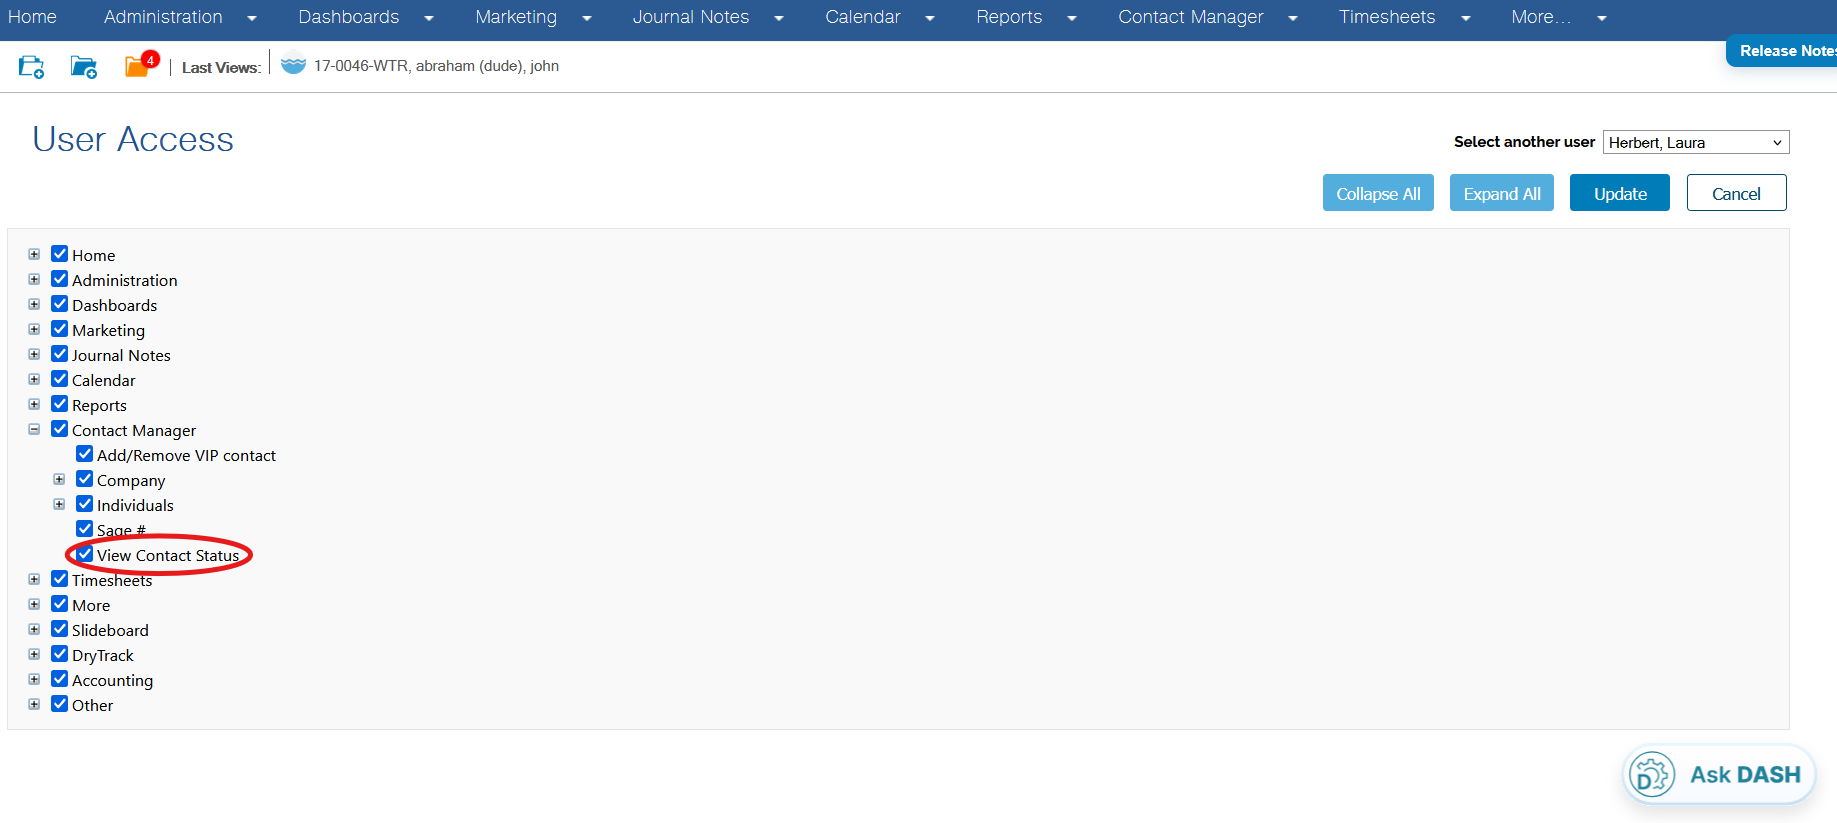Screen dimensions: 1837x823
Task: Toggle the Contact Manager checkbox
Action: tap(60, 429)
